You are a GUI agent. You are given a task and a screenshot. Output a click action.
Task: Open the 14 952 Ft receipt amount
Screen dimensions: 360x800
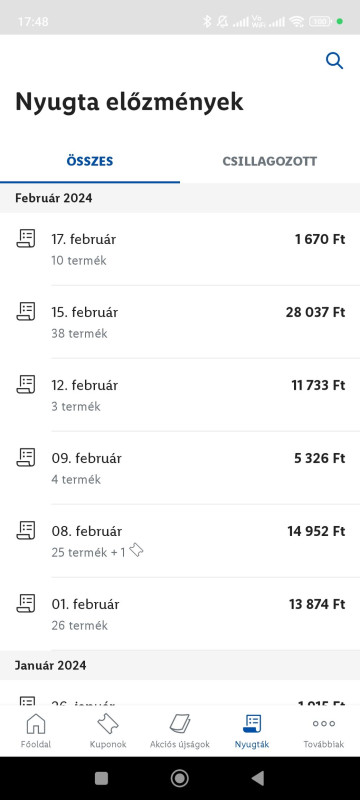pos(316,531)
